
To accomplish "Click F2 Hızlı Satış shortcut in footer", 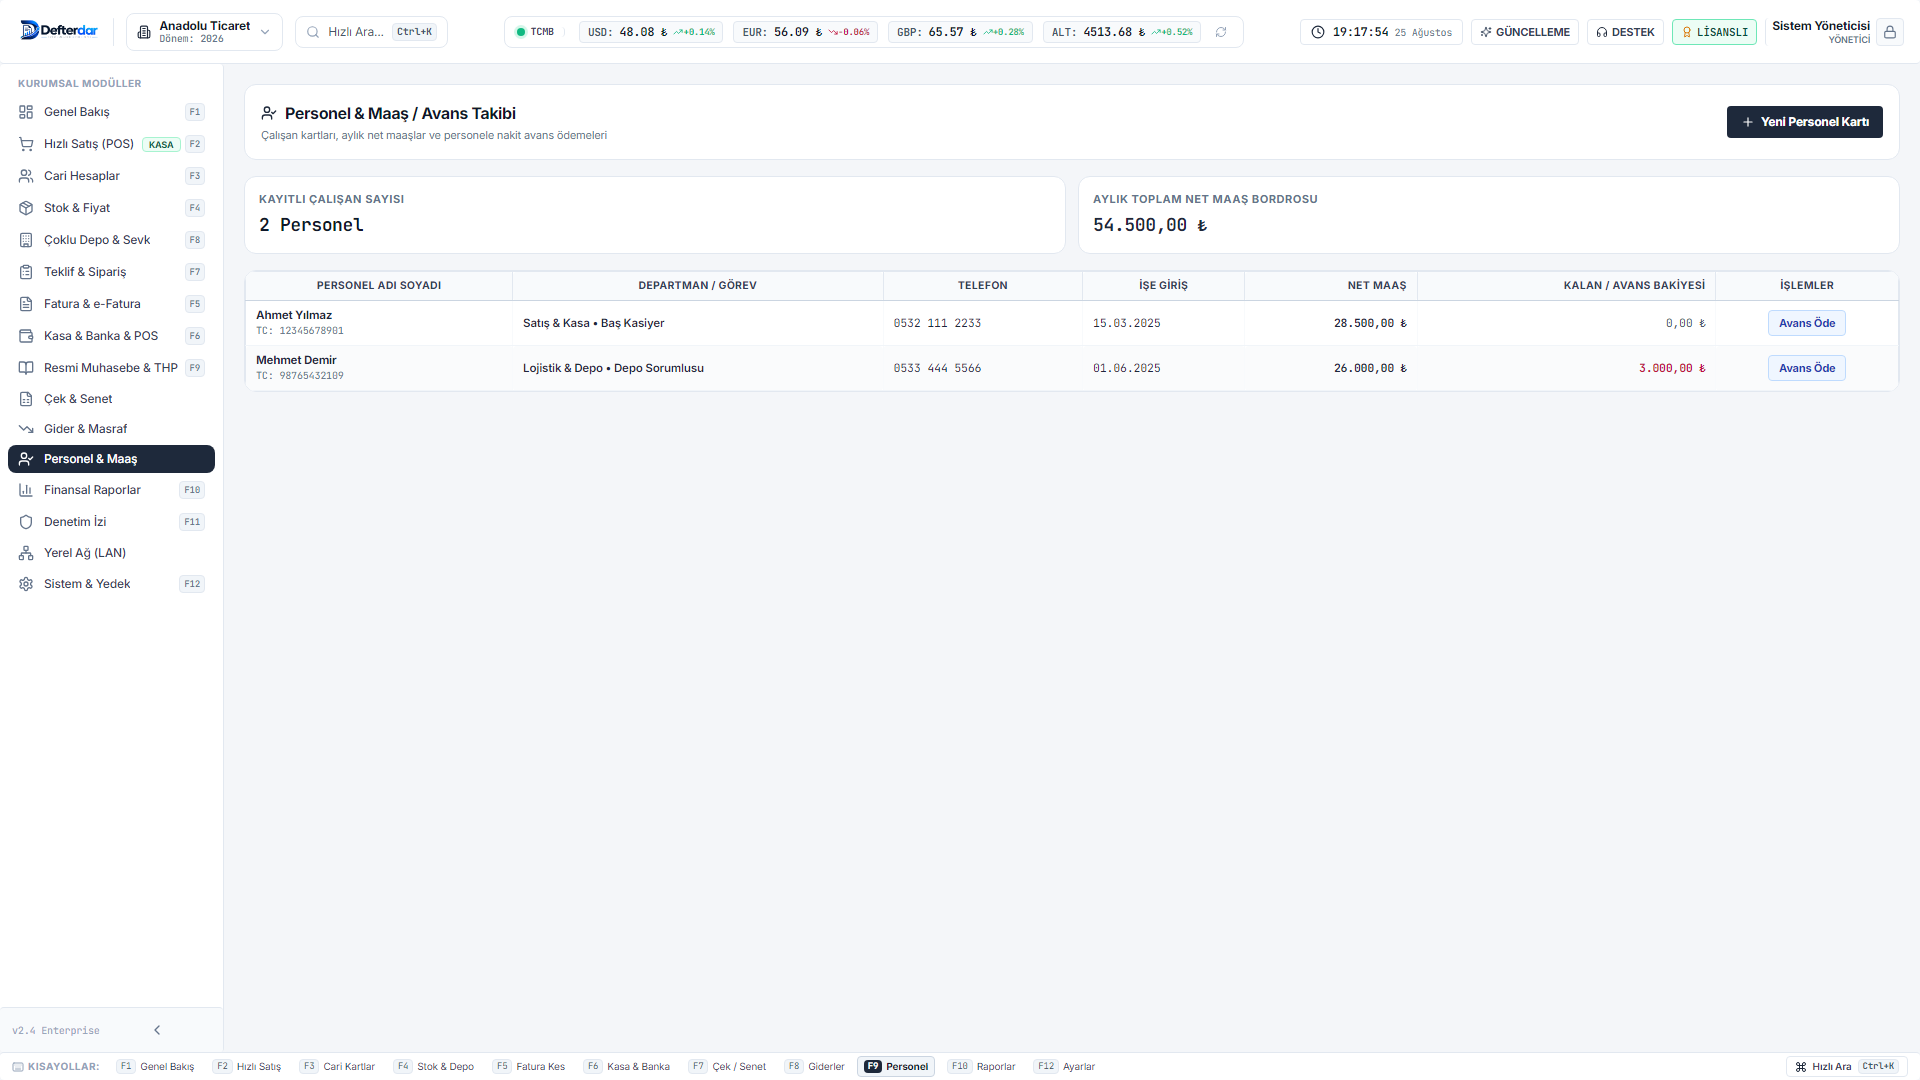I will [247, 1067].
